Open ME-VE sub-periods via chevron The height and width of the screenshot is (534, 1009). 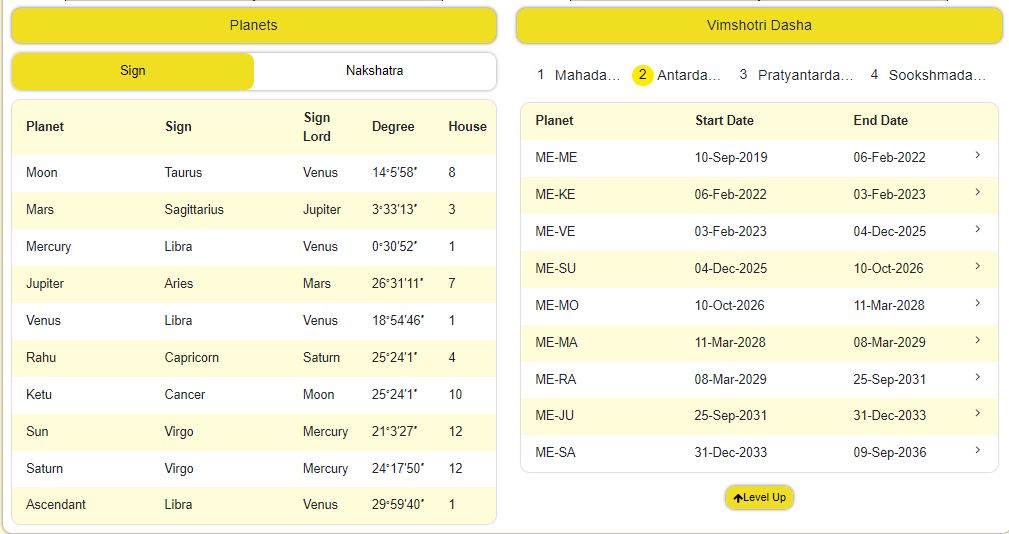(x=977, y=230)
